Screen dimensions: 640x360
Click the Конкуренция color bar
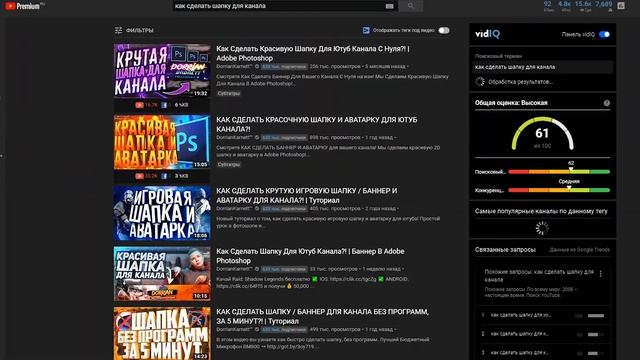(x=559, y=190)
